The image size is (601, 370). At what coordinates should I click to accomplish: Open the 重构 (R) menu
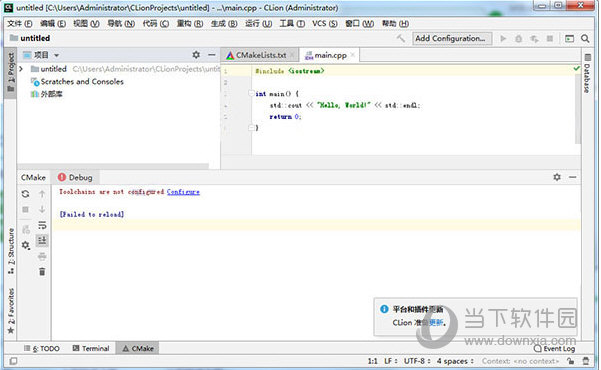click(190, 23)
